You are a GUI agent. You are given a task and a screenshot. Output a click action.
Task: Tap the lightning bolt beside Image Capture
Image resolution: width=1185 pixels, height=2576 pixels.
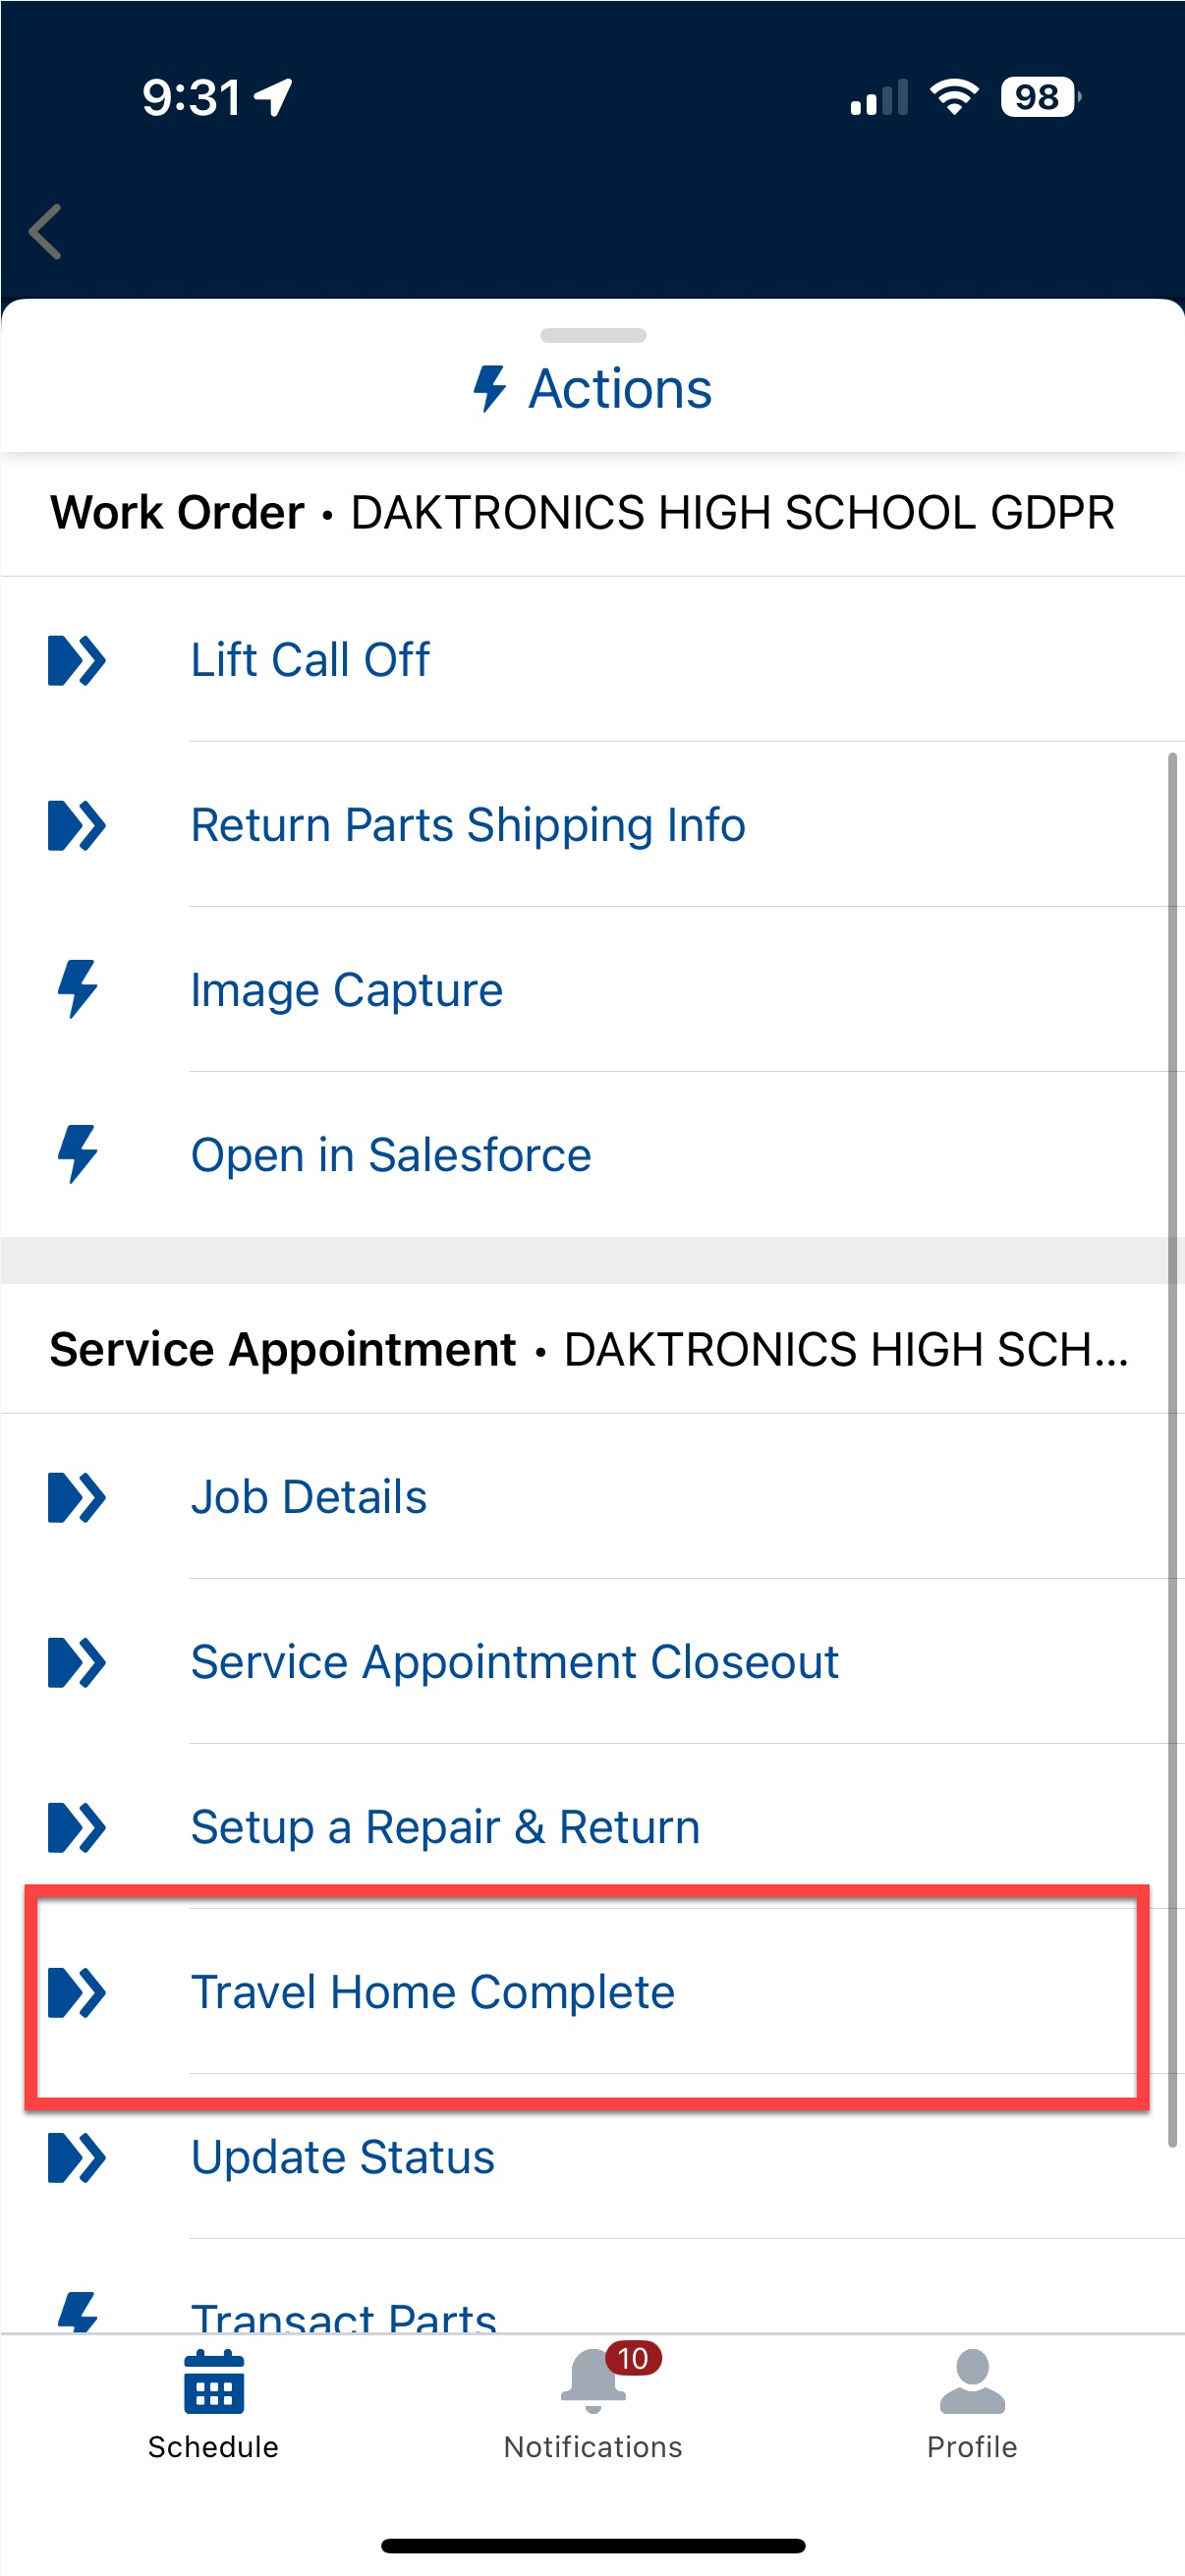pyautogui.click(x=77, y=989)
